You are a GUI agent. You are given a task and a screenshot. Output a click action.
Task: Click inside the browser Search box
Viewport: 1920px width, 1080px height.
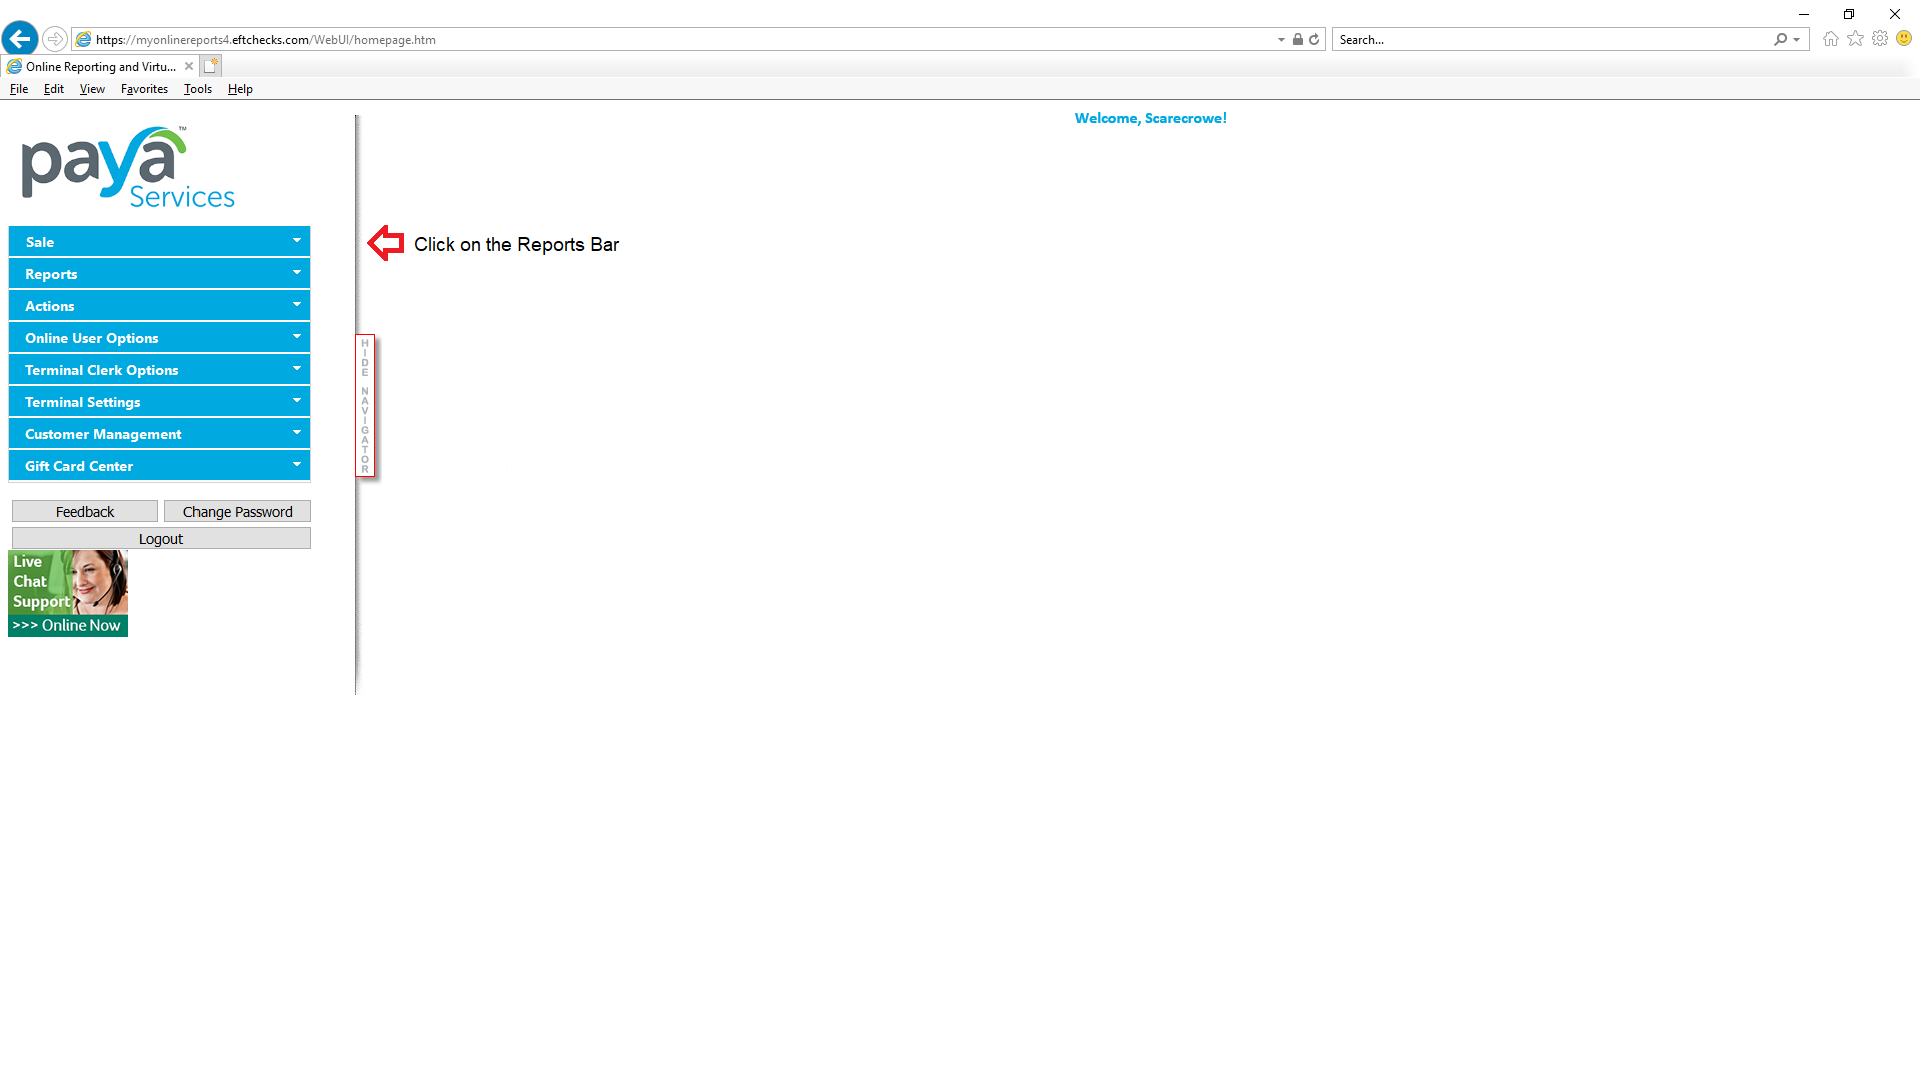click(1550, 40)
